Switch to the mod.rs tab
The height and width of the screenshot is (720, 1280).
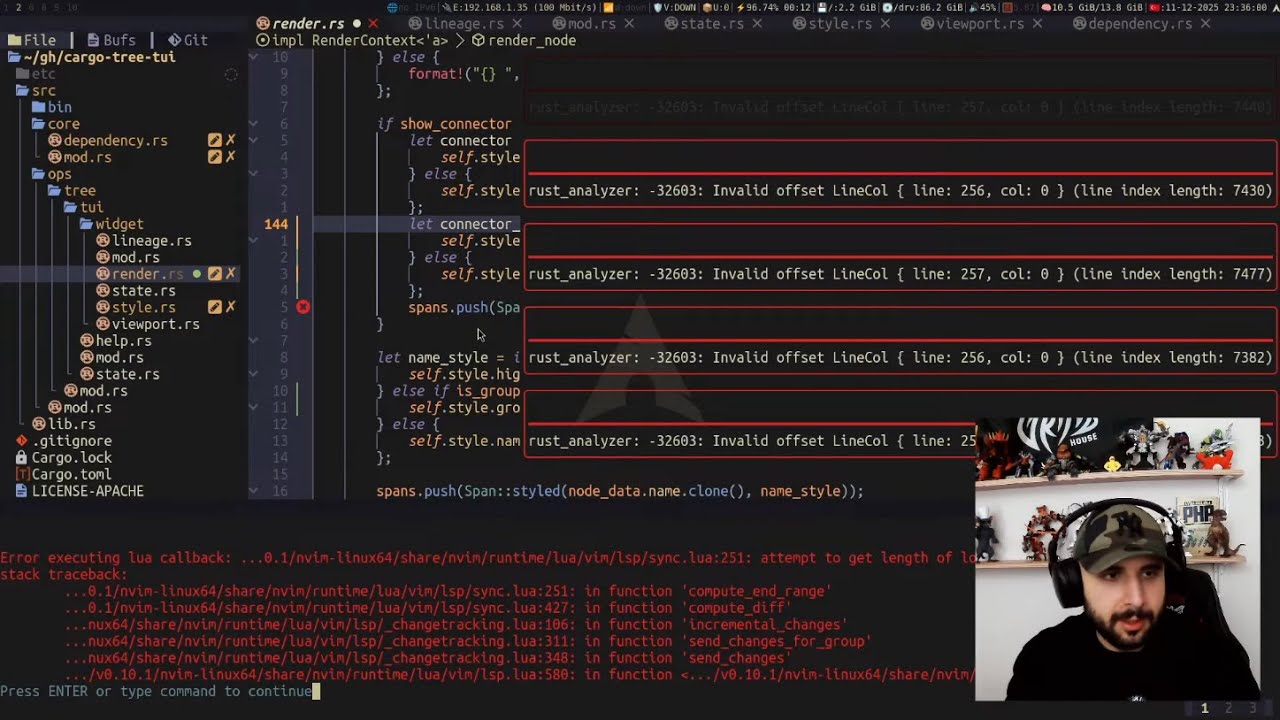(x=583, y=23)
